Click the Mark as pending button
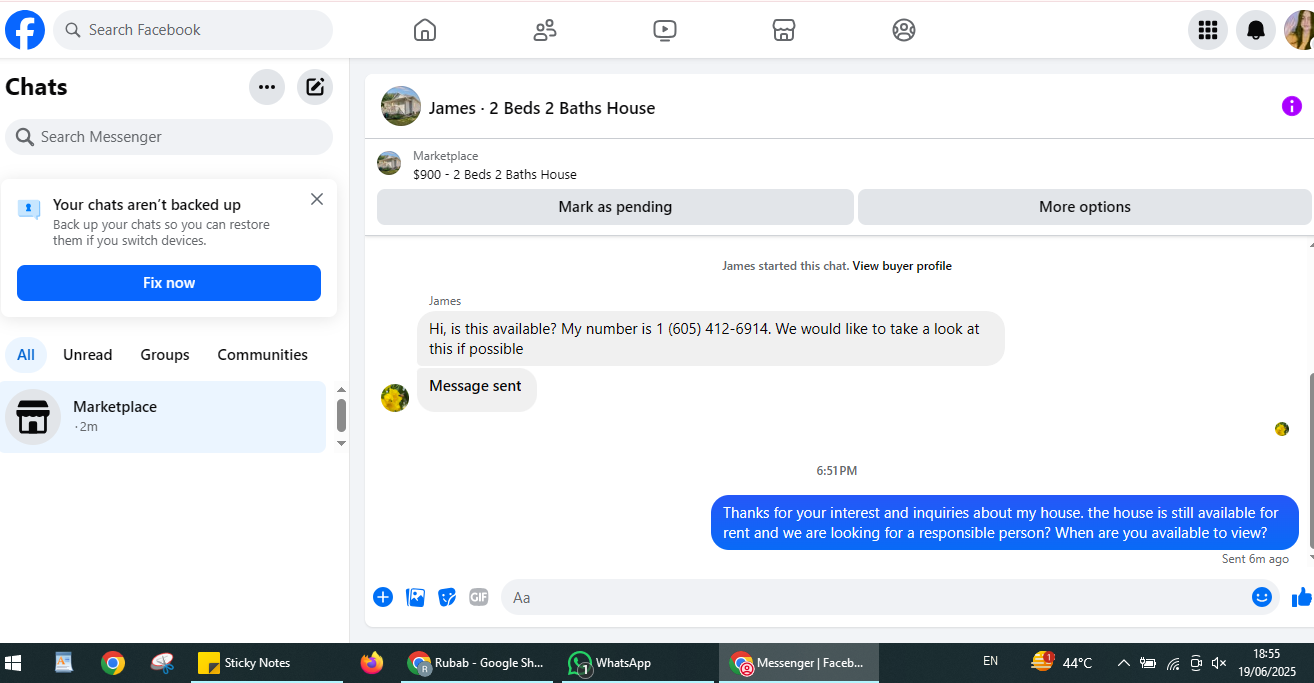Image resolution: width=1314 pixels, height=683 pixels. coord(615,207)
